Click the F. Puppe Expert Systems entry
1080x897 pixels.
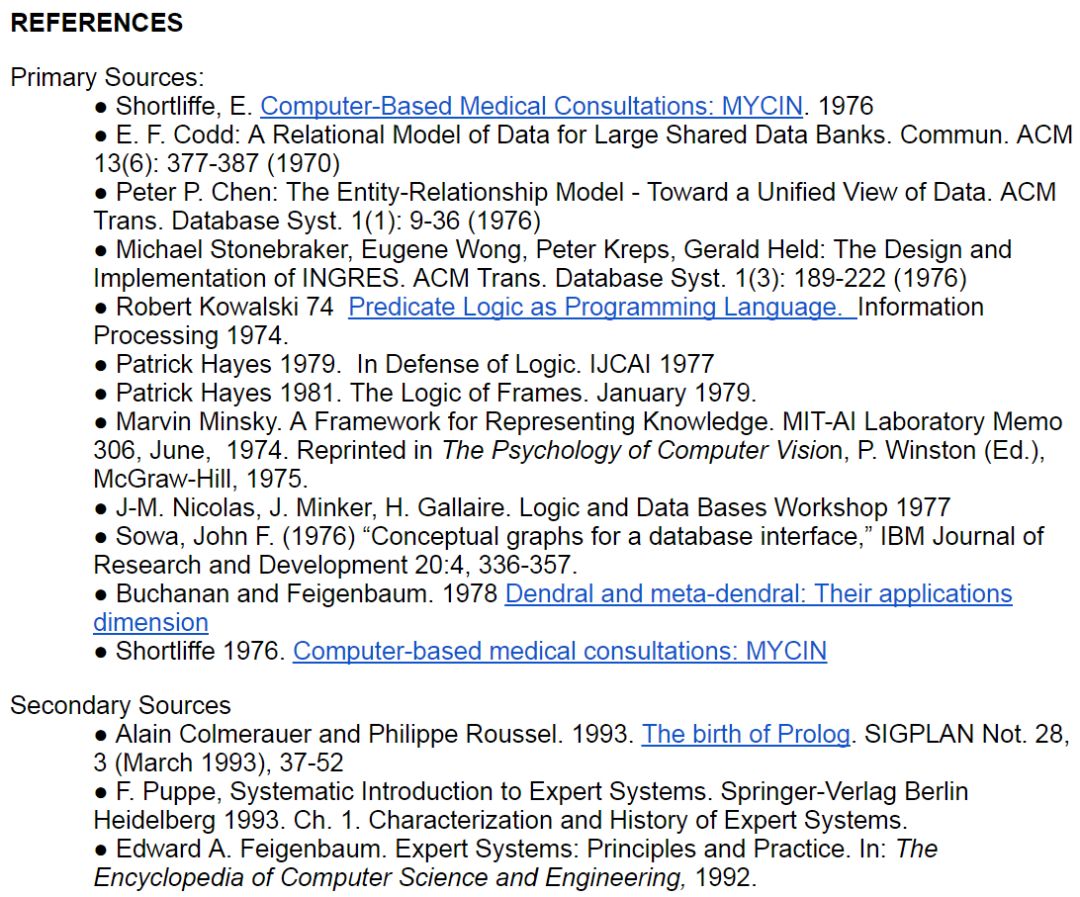[530, 806]
